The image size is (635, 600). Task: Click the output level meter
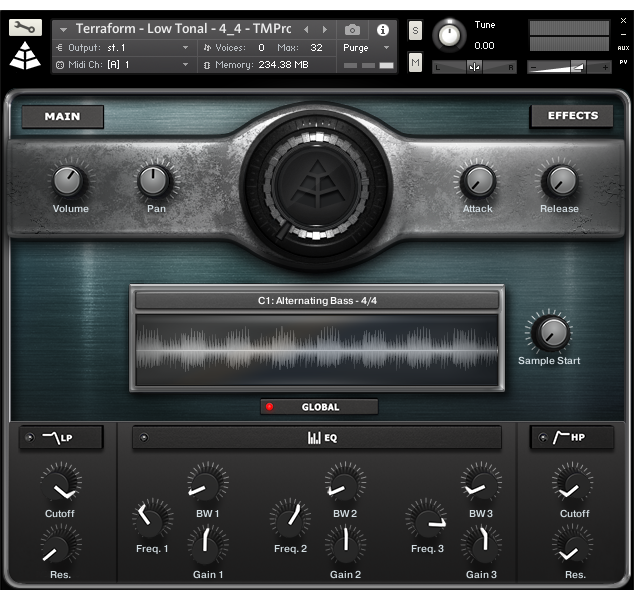569,36
